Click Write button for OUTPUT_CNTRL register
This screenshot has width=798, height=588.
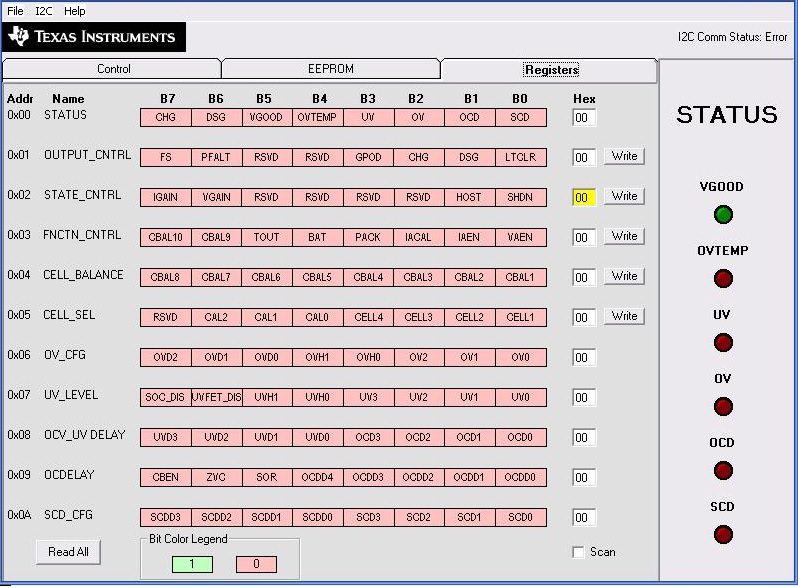[624, 156]
